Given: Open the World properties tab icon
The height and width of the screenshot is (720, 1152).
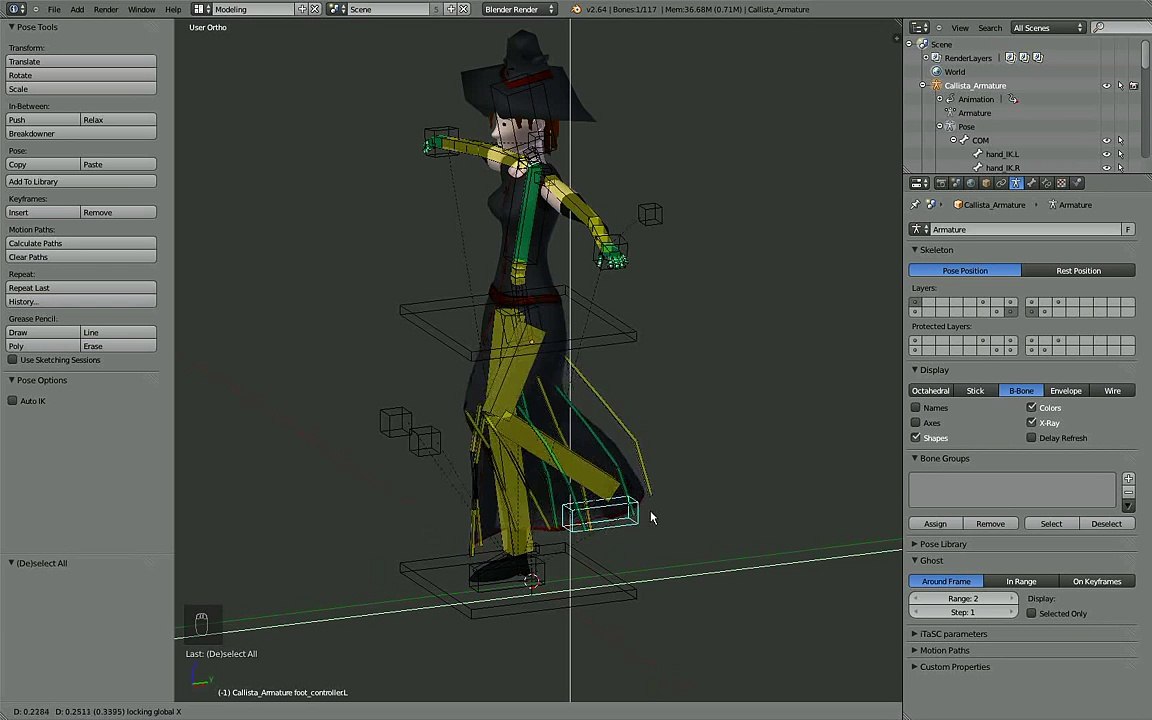Looking at the screenshot, I should click(971, 183).
